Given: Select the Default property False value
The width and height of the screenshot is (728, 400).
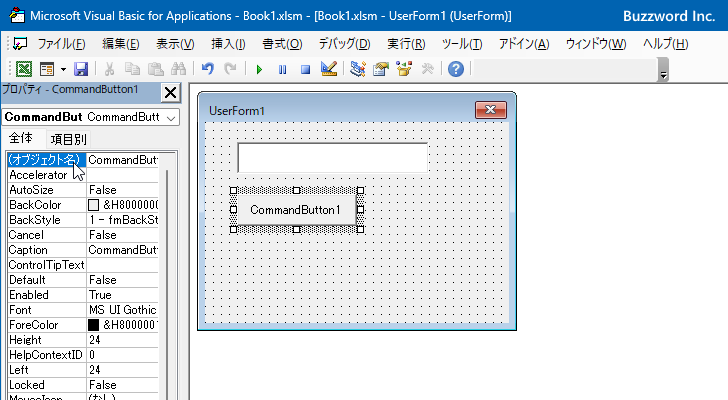Looking at the screenshot, I should (123, 280).
